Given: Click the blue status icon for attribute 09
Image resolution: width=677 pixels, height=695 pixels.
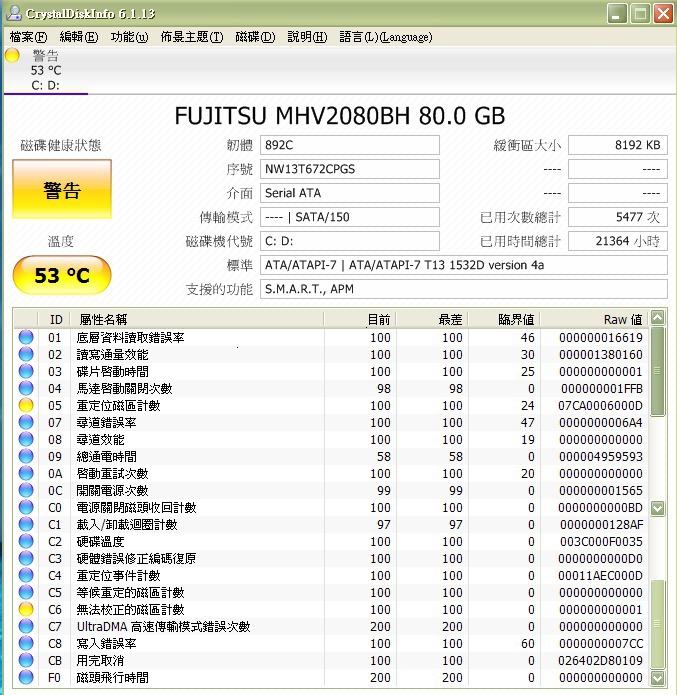Looking at the screenshot, I should 26,456.
